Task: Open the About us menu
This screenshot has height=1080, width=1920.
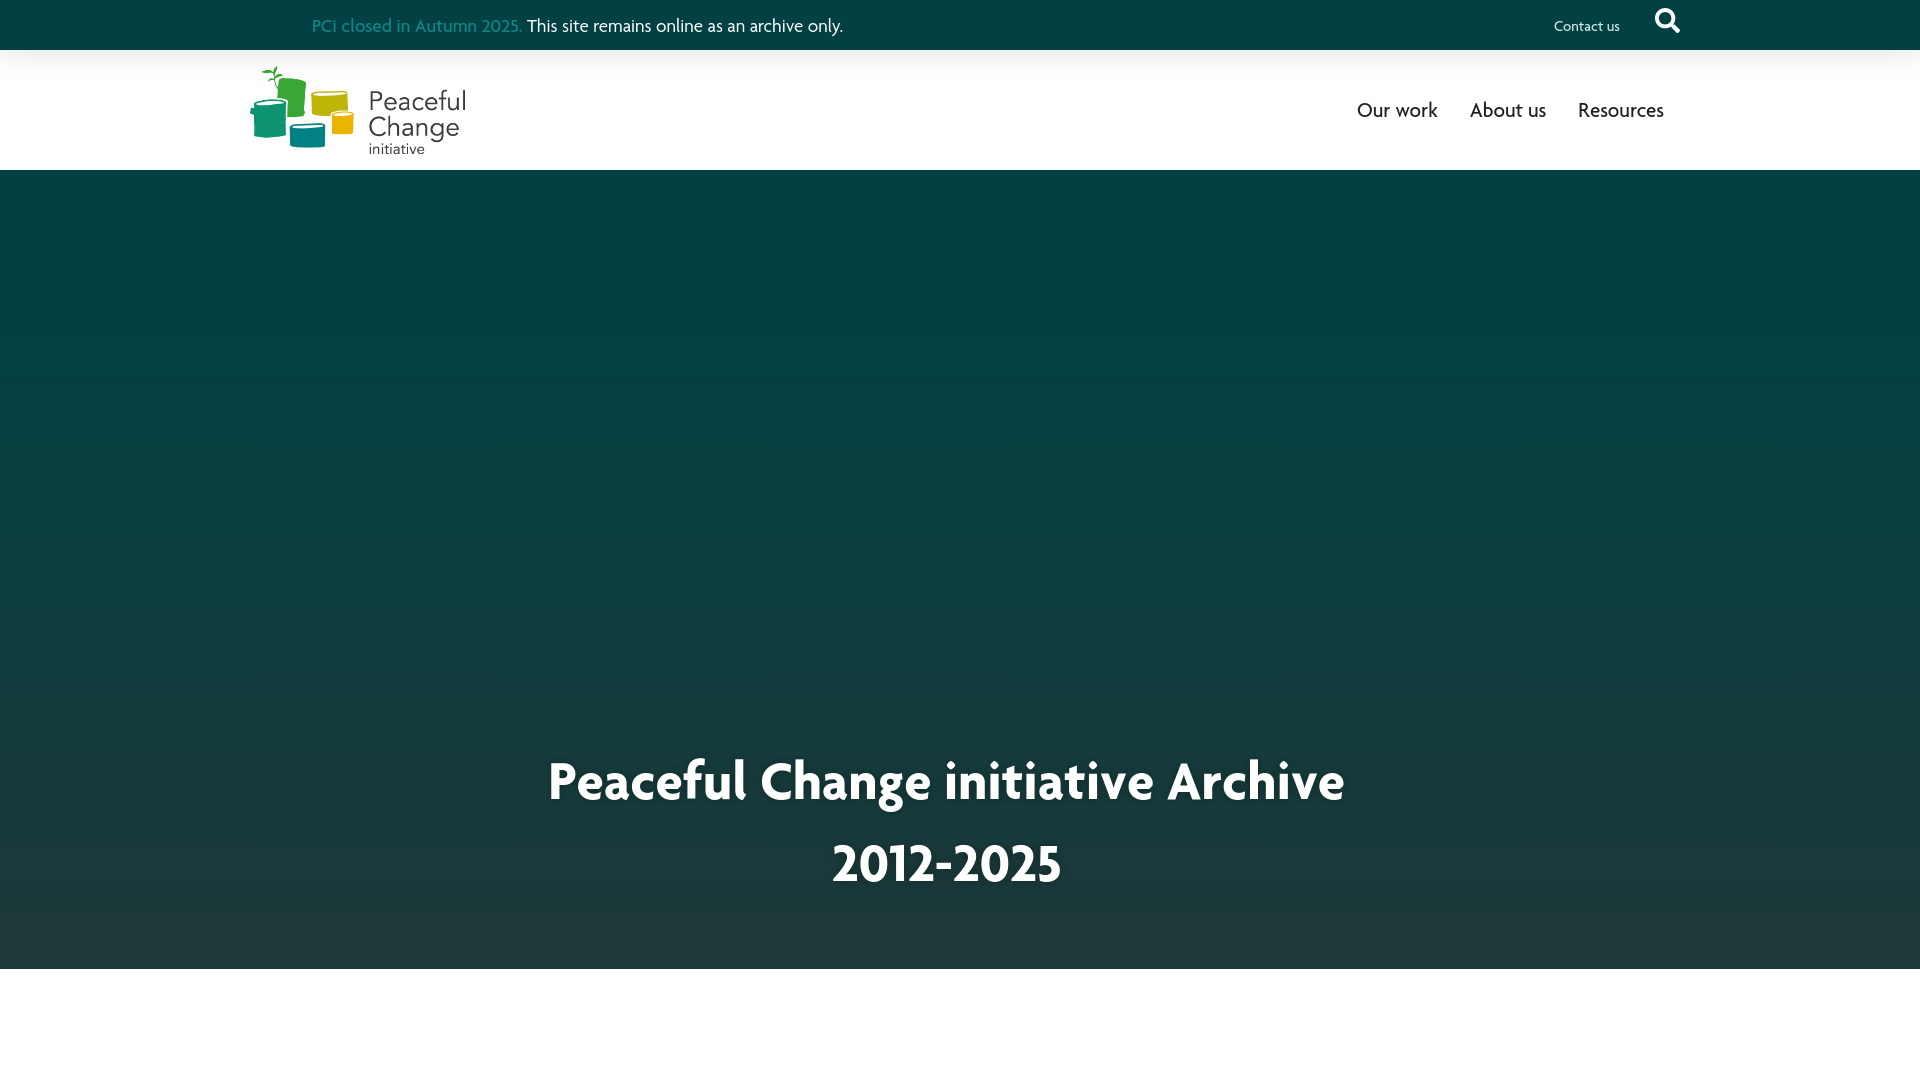Action: pos(1507,110)
